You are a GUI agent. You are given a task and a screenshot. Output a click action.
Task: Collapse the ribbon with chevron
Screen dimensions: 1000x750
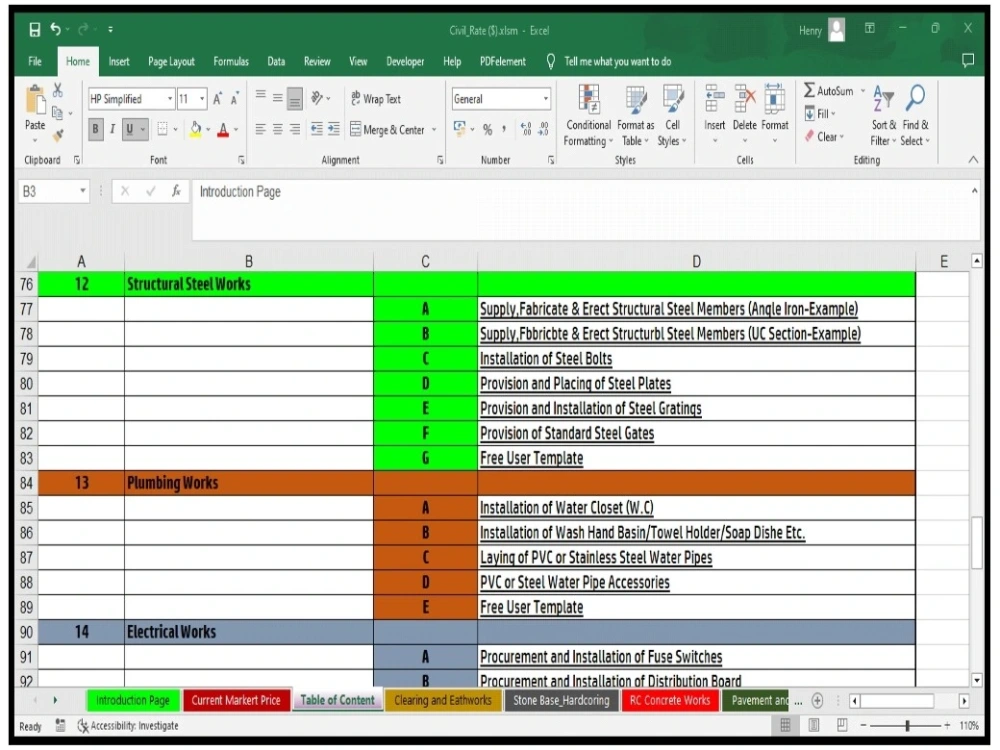pos(973,160)
